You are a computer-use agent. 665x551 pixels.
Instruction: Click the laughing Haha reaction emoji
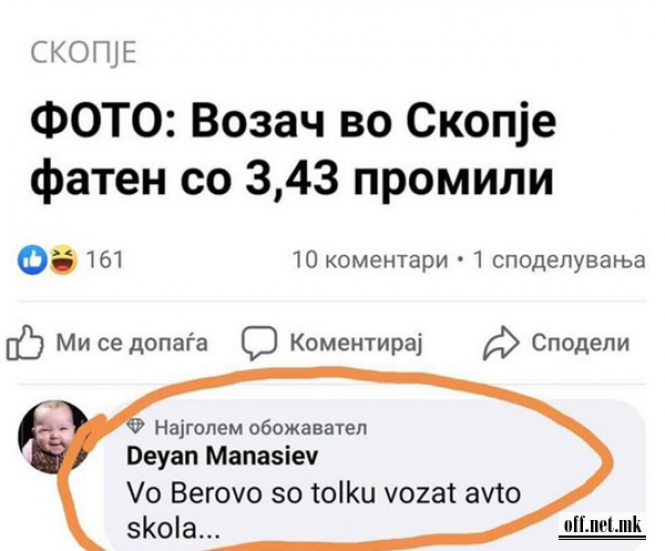pyautogui.click(x=64, y=260)
